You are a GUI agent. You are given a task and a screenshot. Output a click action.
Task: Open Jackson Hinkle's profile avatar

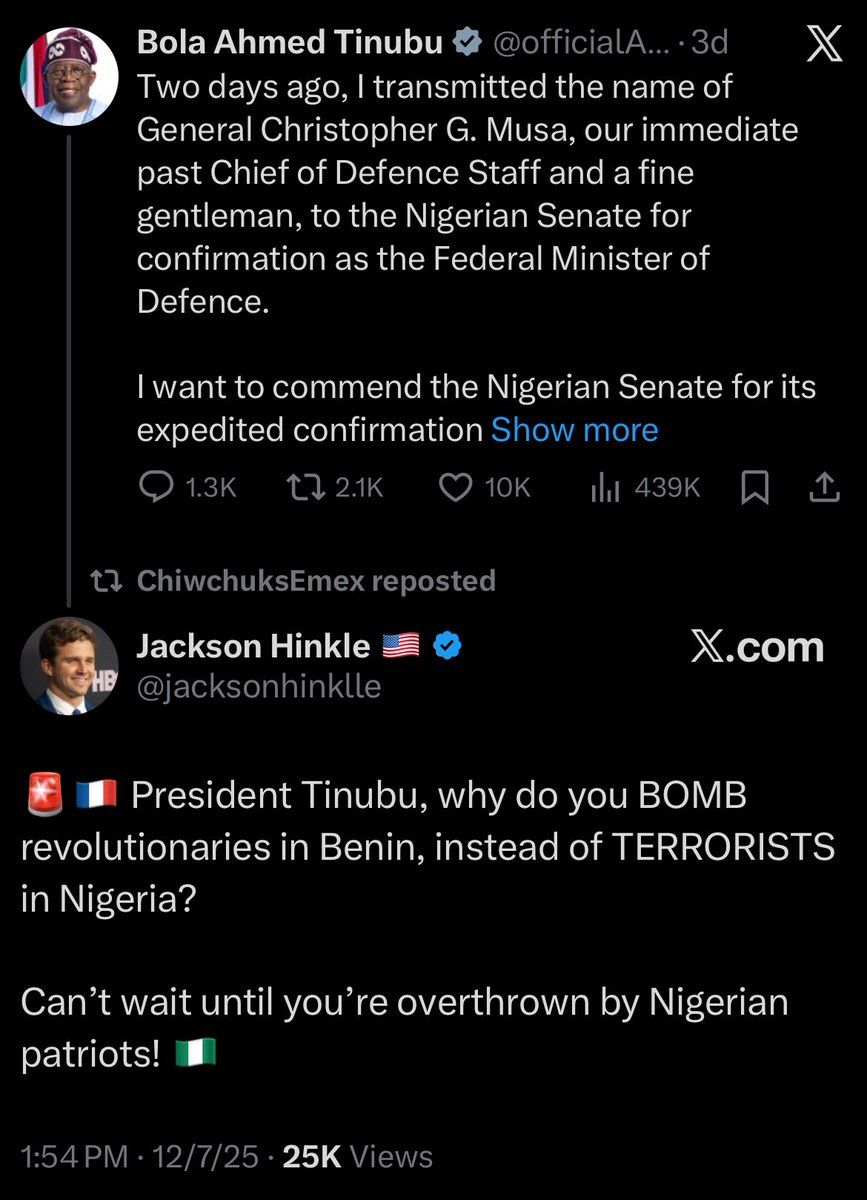pyautogui.click(x=67, y=665)
